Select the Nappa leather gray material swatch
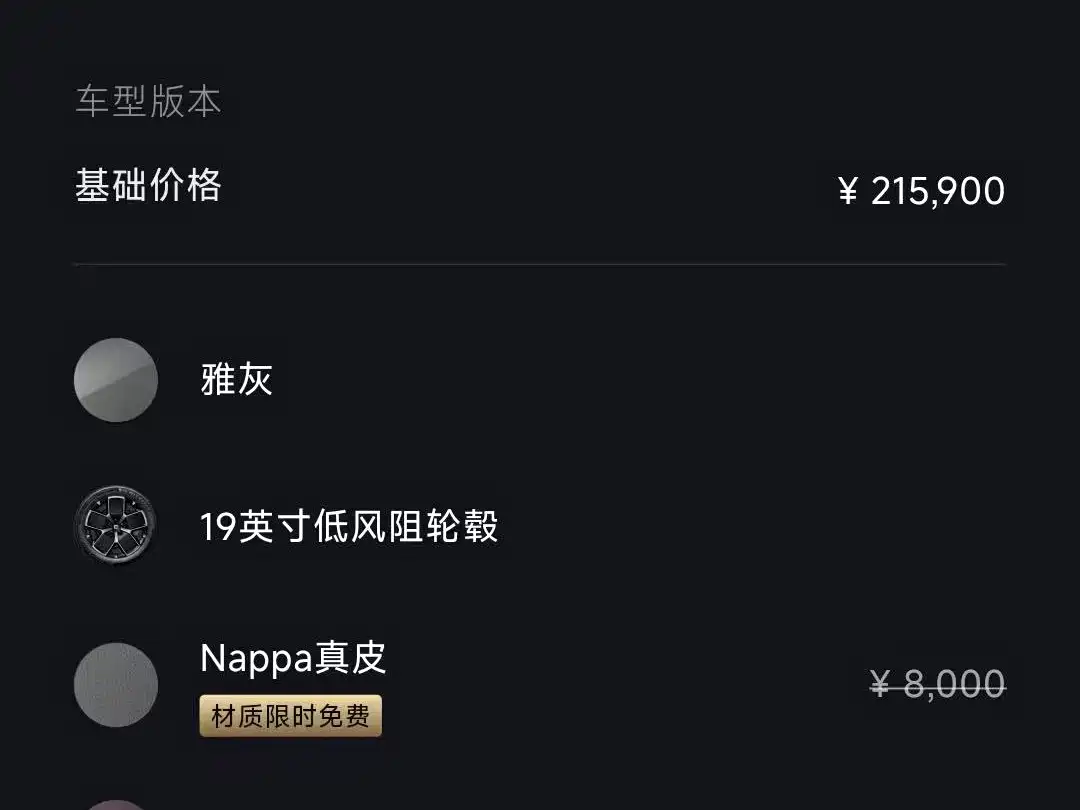The height and width of the screenshot is (810, 1080). pyautogui.click(x=116, y=685)
